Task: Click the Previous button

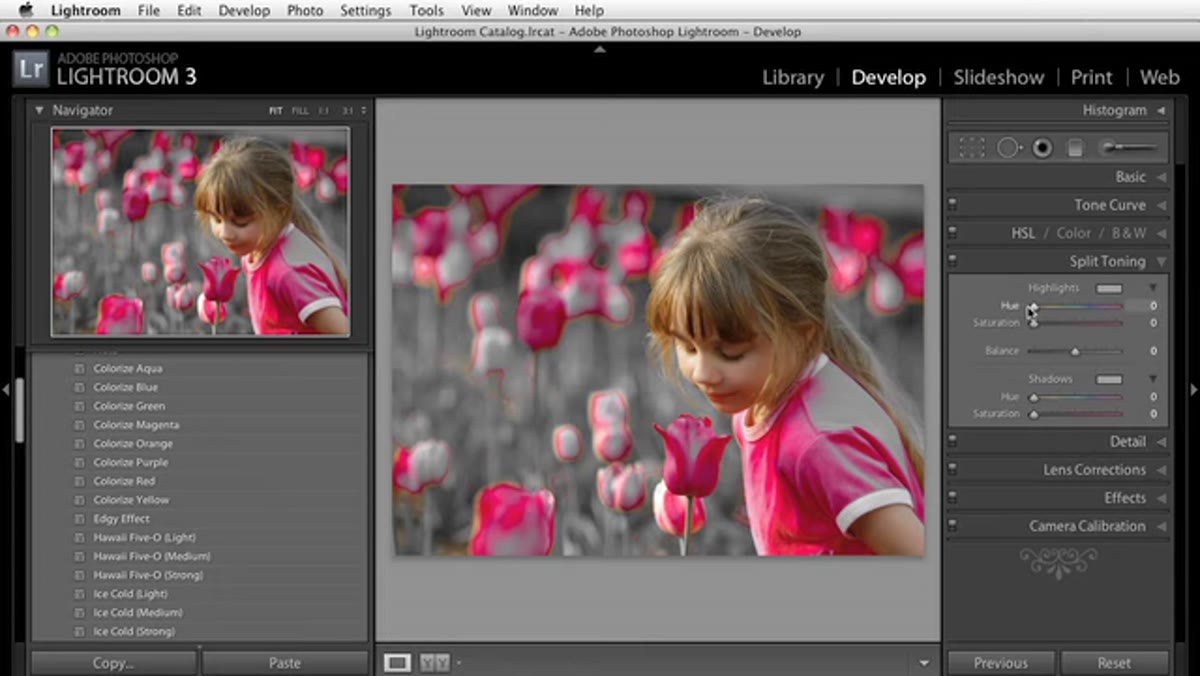Action: [x=1001, y=663]
